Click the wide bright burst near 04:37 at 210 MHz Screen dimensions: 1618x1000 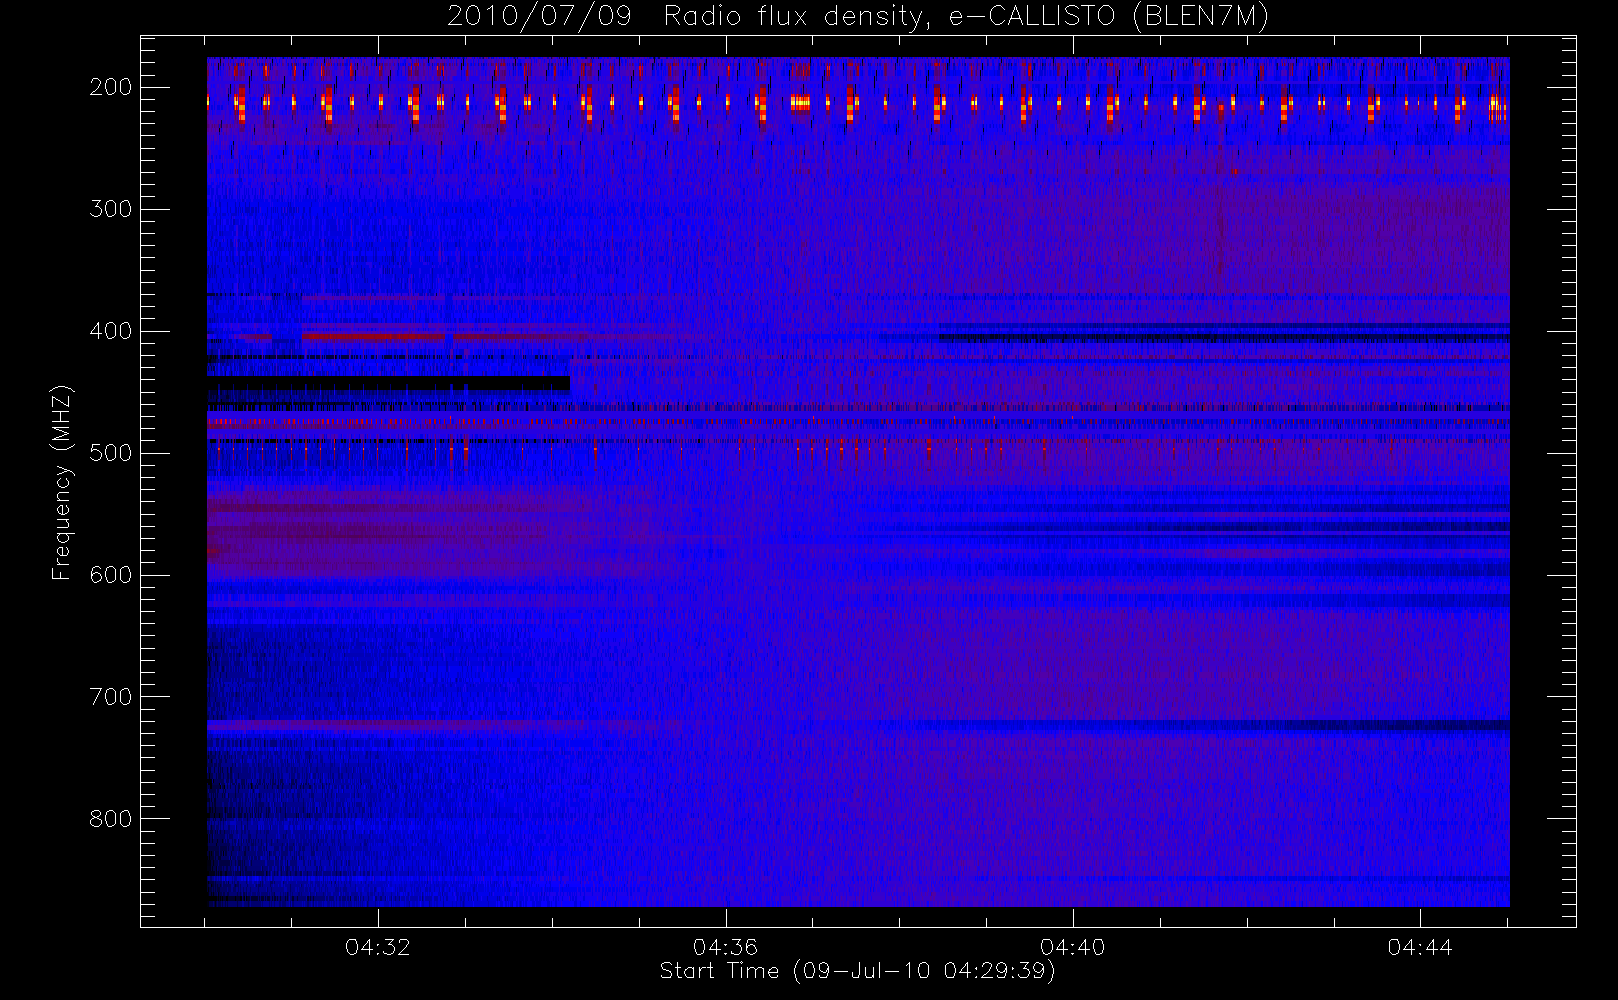(x=800, y=102)
